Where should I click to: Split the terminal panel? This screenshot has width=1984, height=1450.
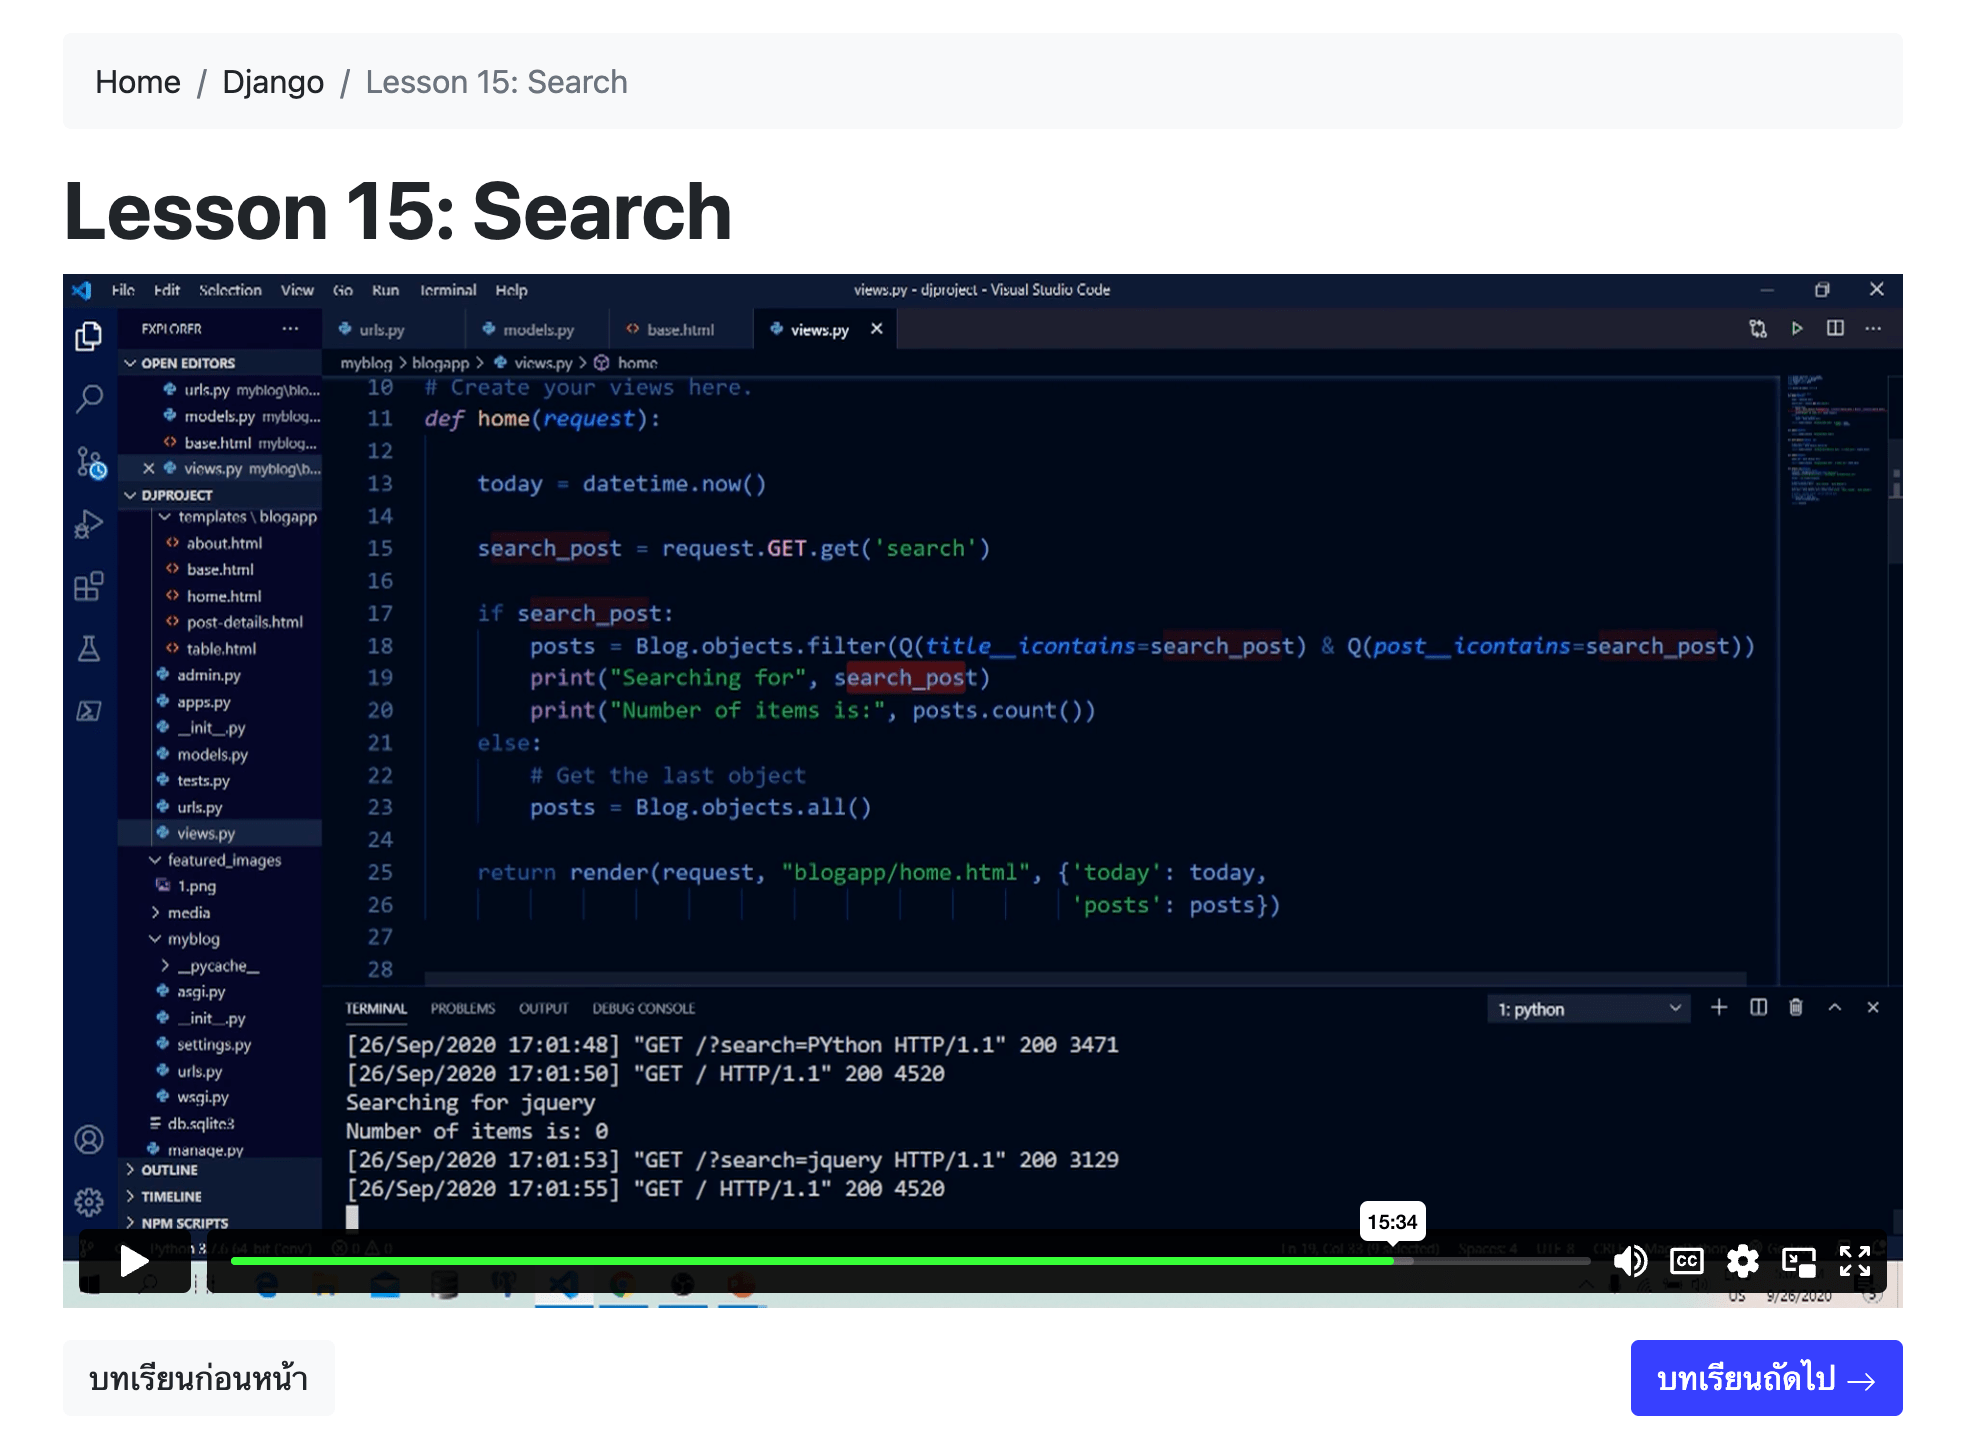1758,1007
